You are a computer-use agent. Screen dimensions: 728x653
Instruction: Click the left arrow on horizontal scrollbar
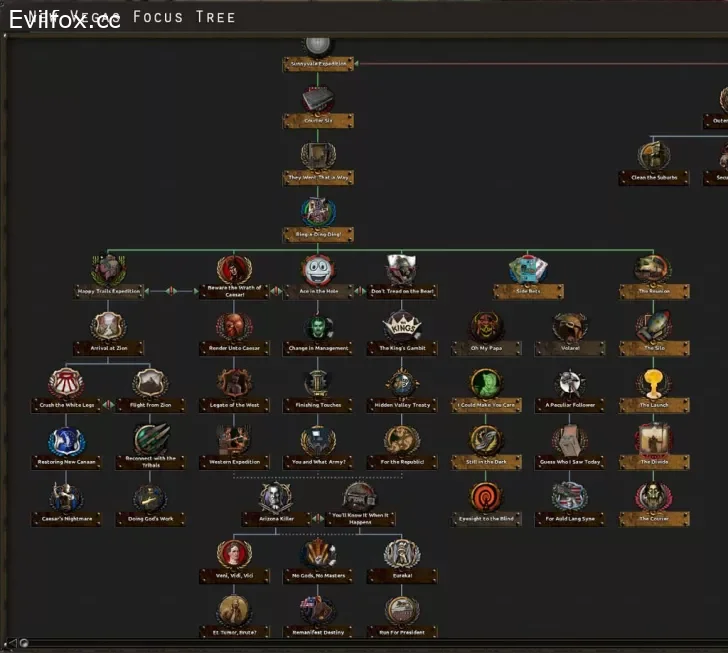[12, 643]
